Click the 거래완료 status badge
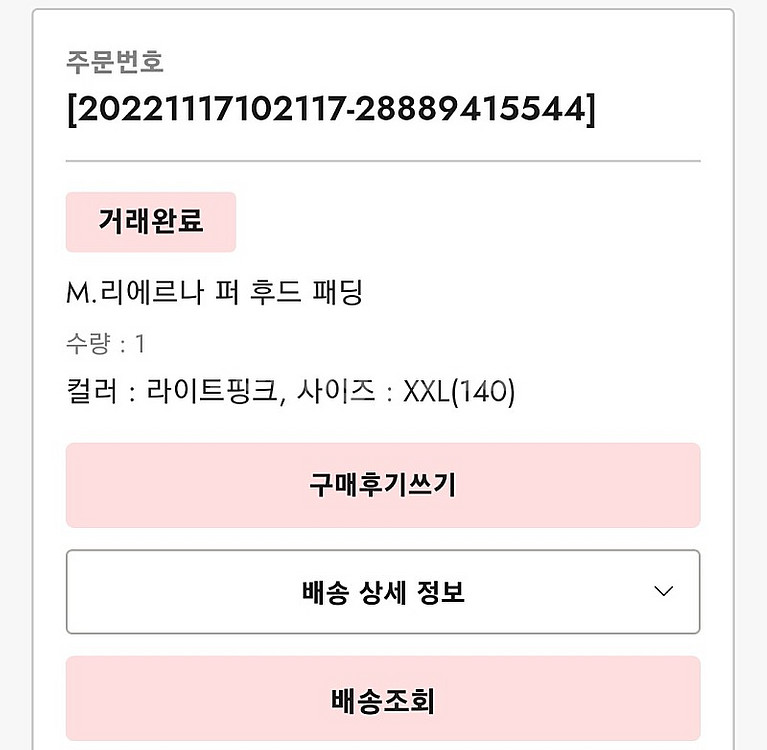This screenshot has height=750, width=767. (151, 221)
